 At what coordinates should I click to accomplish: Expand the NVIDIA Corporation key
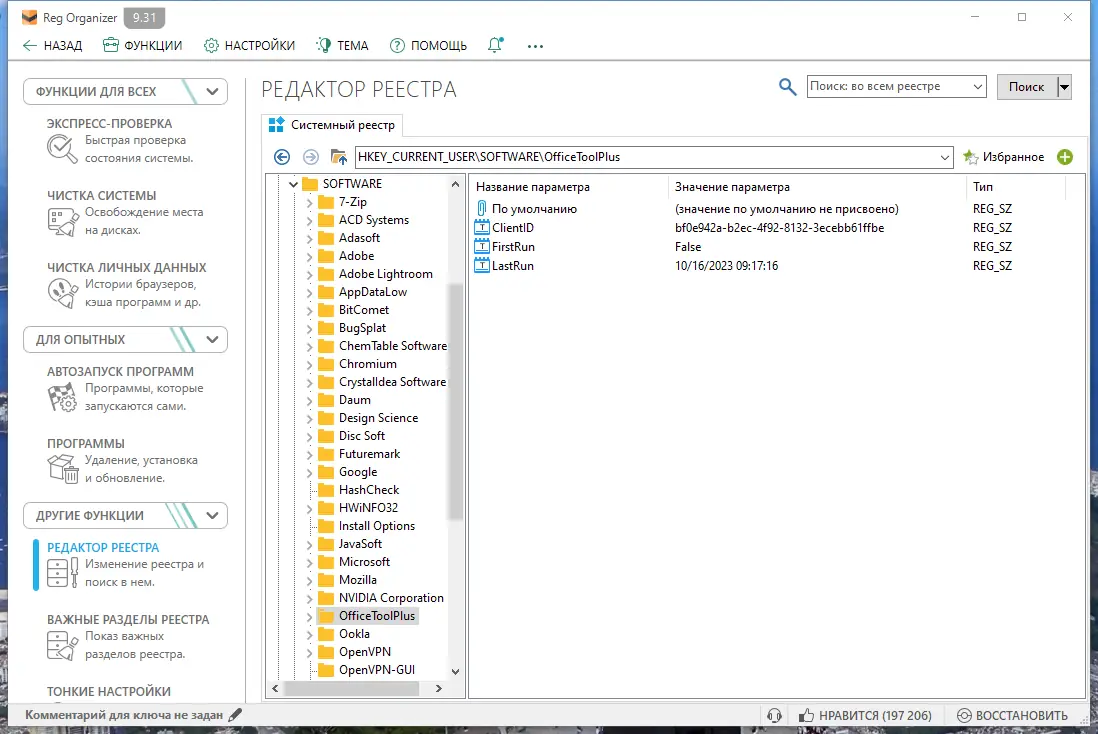[310, 598]
